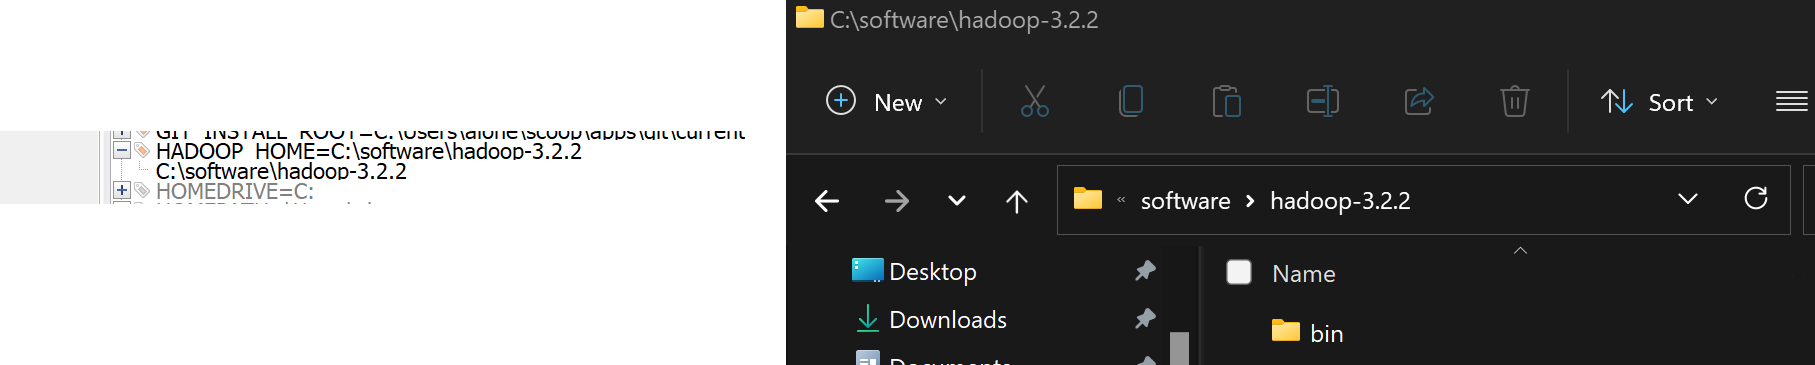The image size is (1815, 365).
Task: Click the Paste clipboard icon
Action: coord(1227,101)
